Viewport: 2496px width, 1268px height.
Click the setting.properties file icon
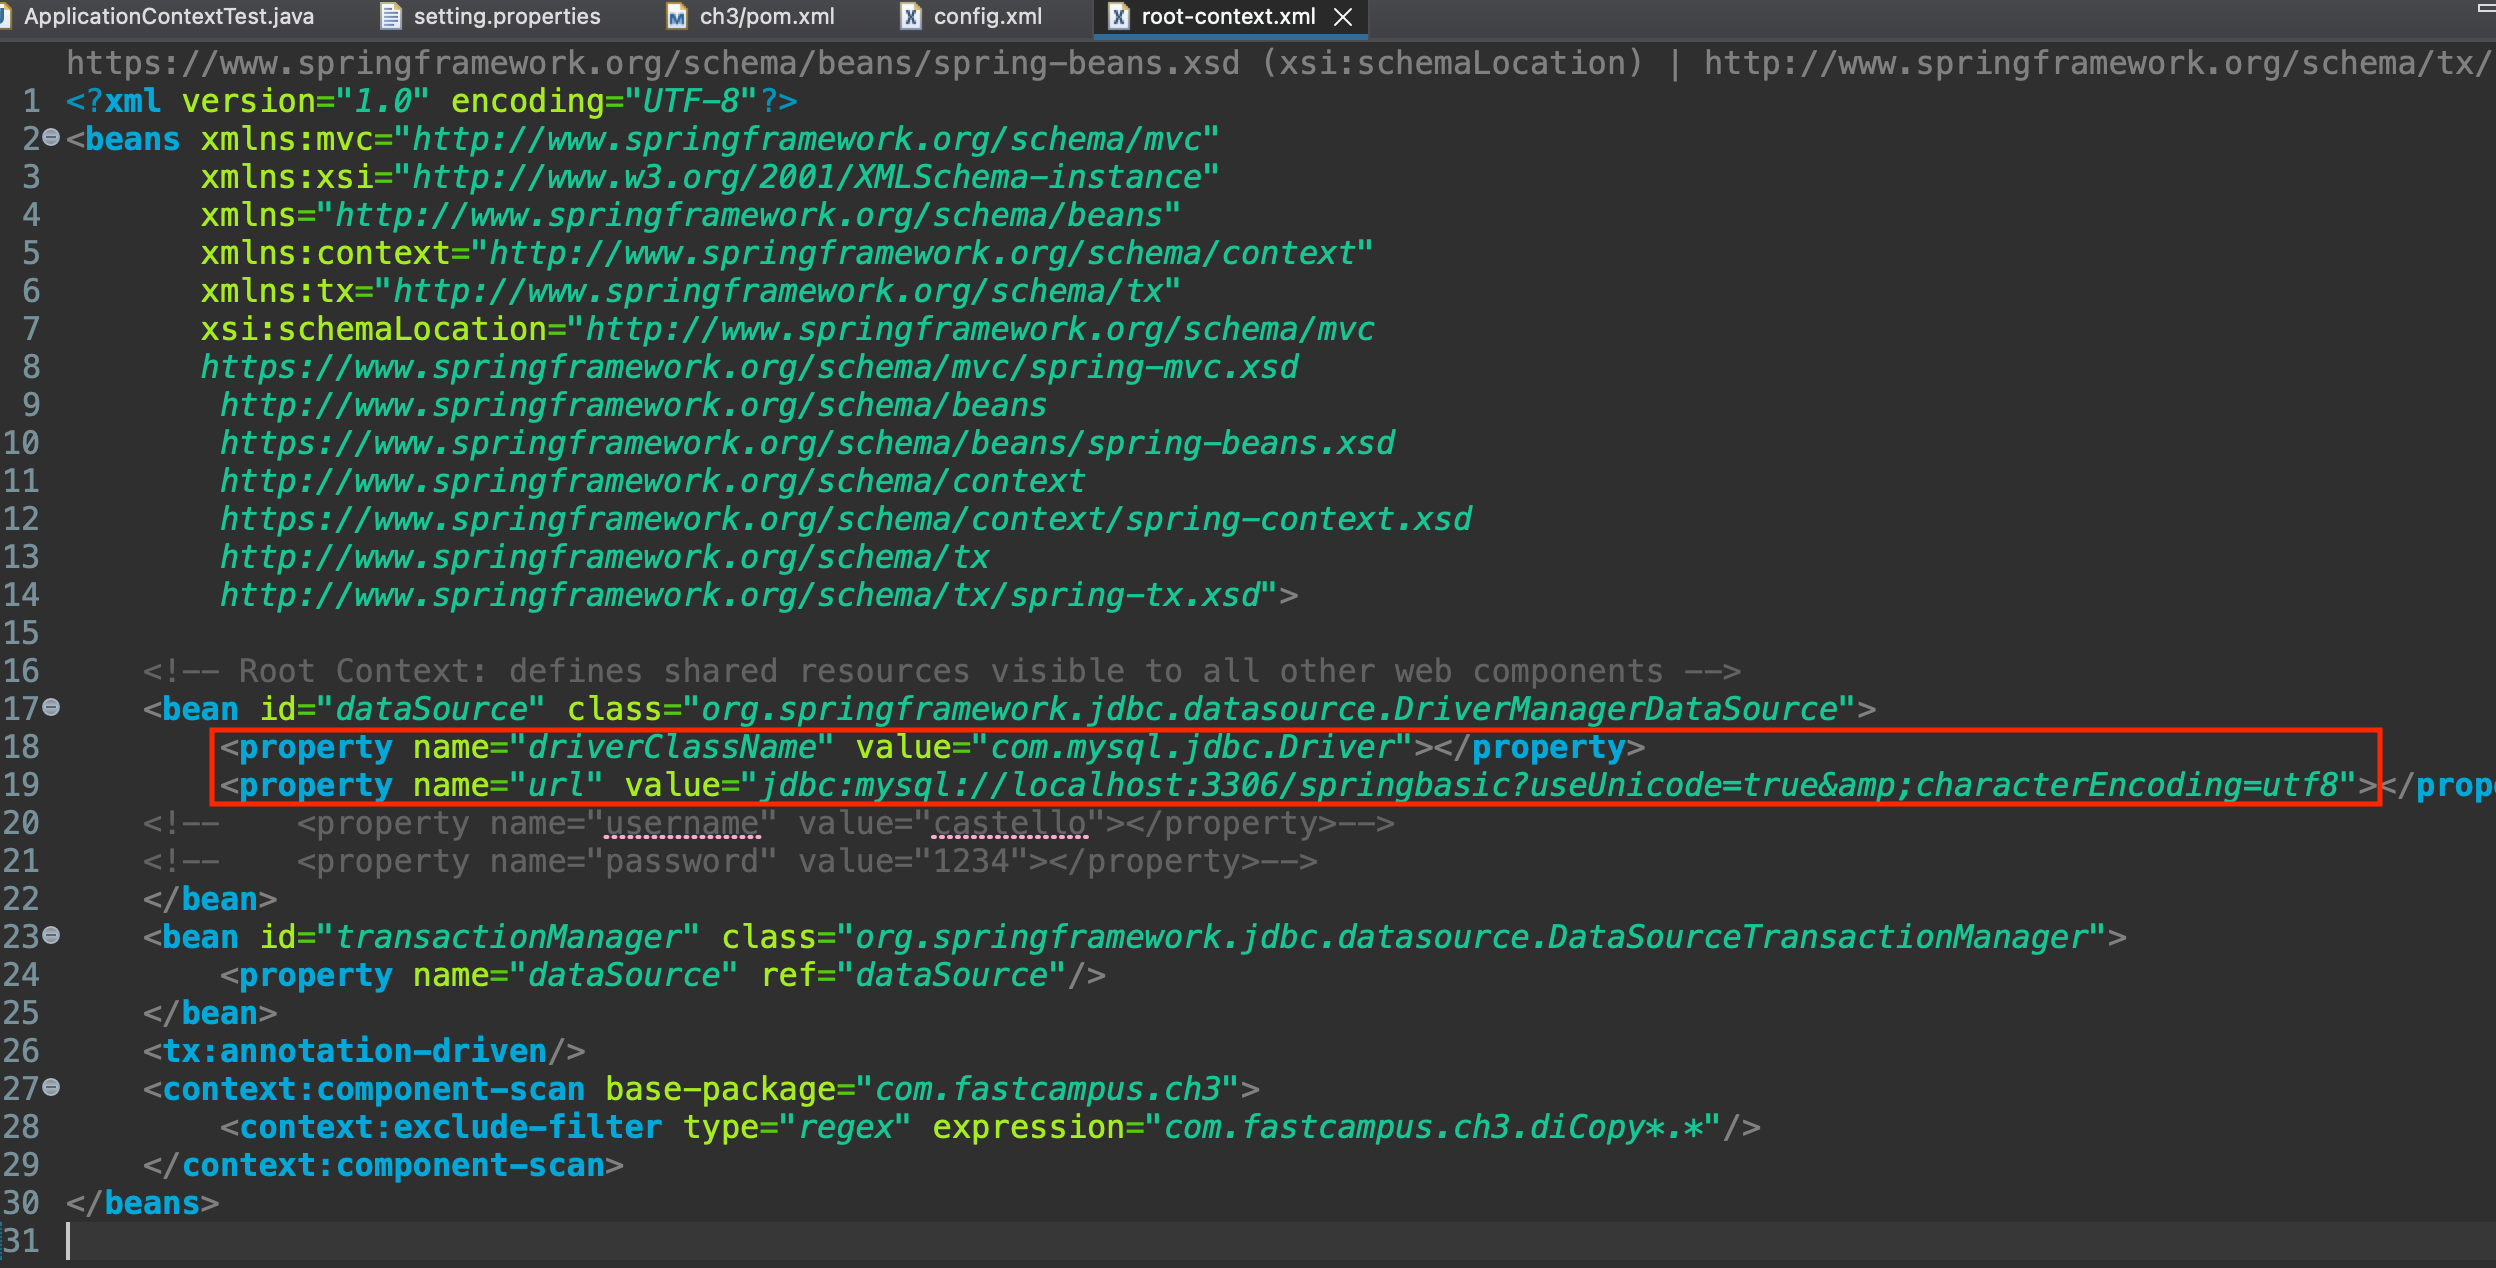pyautogui.click(x=391, y=16)
